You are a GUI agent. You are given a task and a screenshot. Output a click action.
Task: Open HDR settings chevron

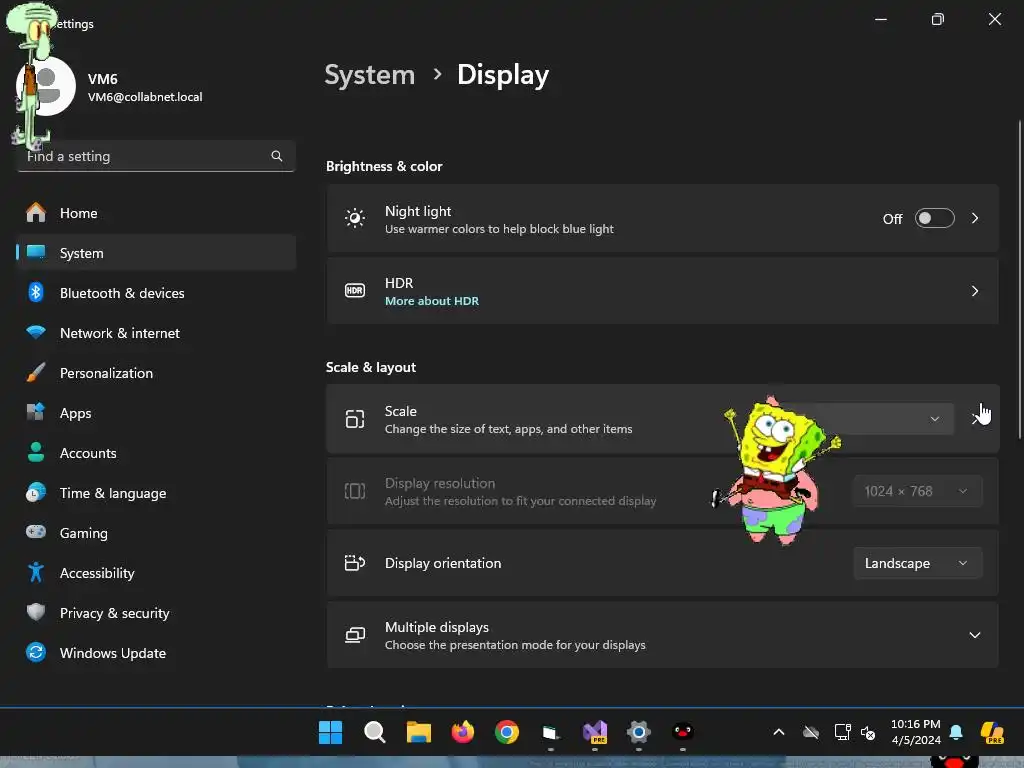point(975,291)
